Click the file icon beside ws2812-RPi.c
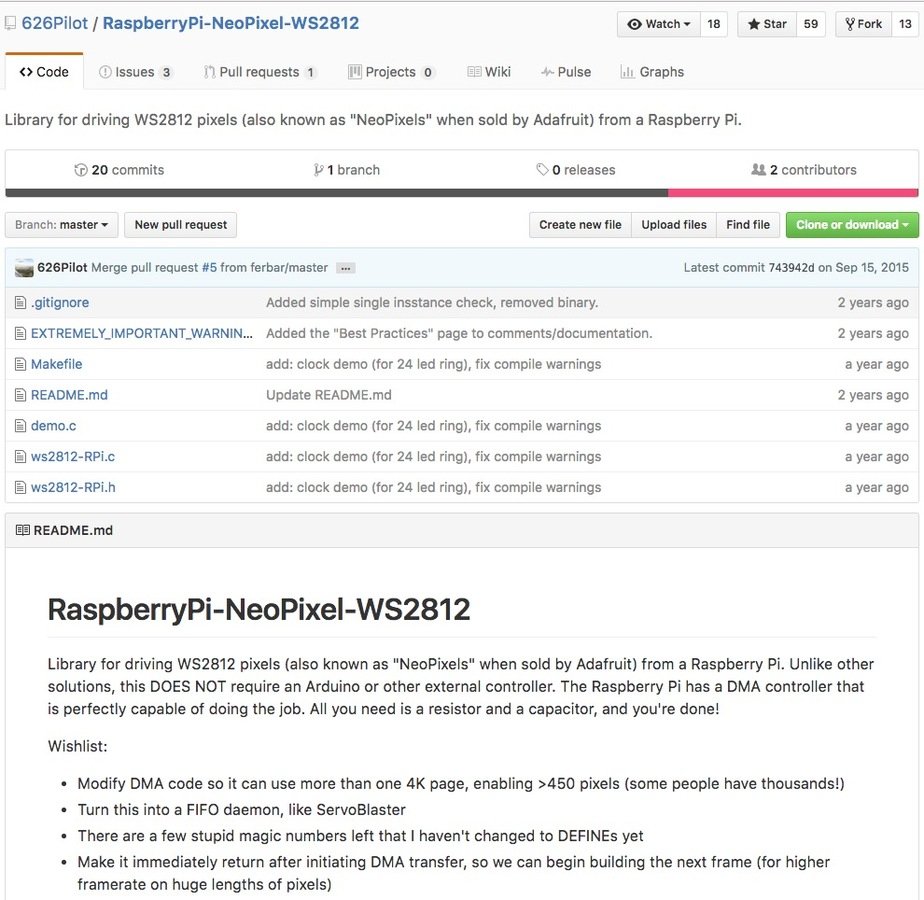This screenshot has height=900, width=924. point(21,457)
